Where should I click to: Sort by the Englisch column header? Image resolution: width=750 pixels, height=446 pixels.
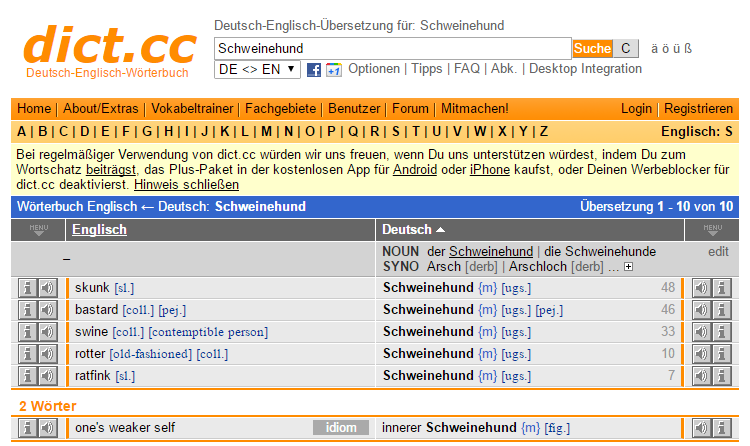[x=99, y=230]
